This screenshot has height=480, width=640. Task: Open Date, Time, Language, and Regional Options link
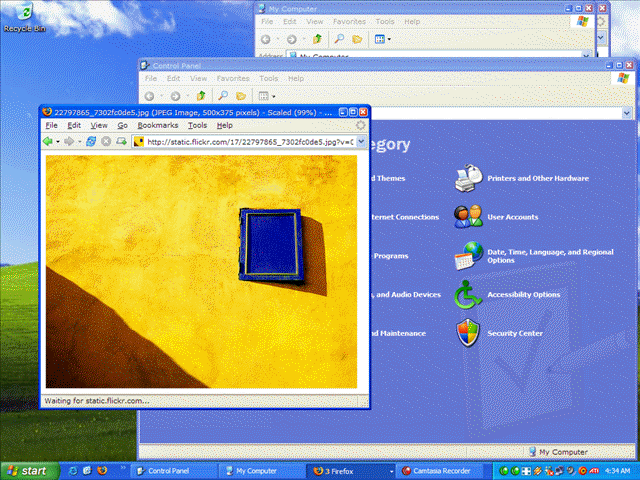point(550,256)
